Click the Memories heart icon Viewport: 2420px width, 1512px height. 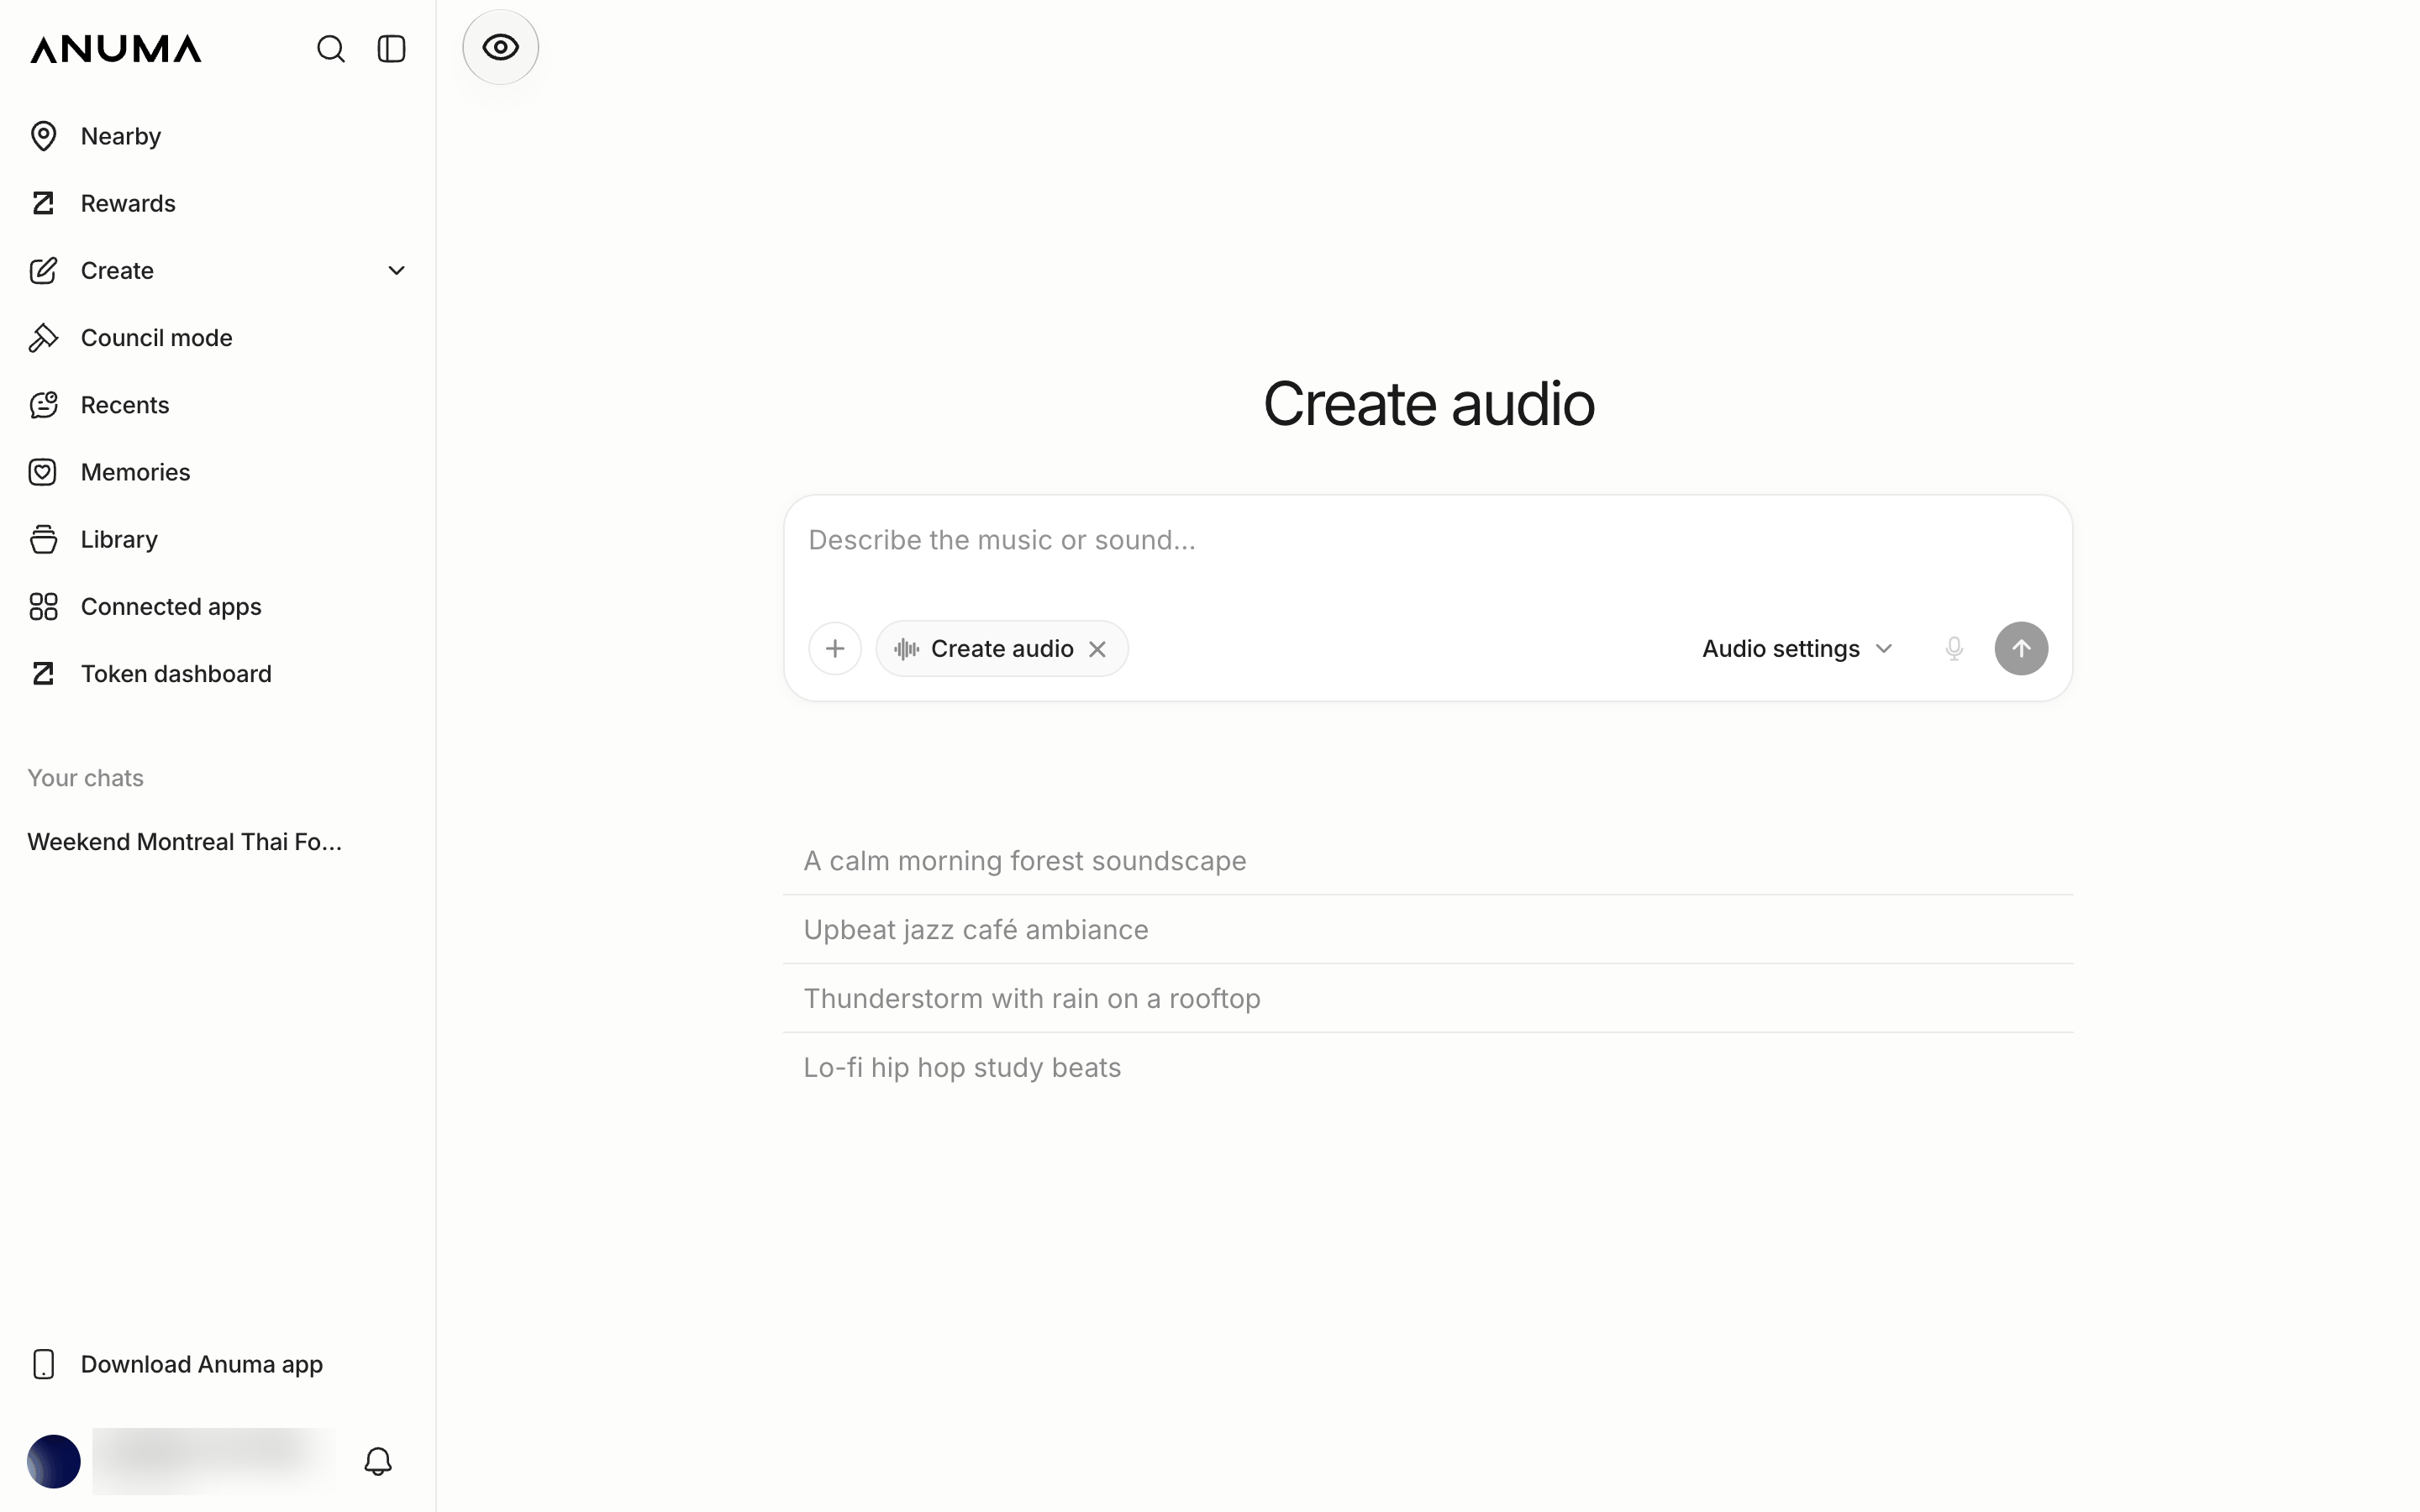point(43,472)
